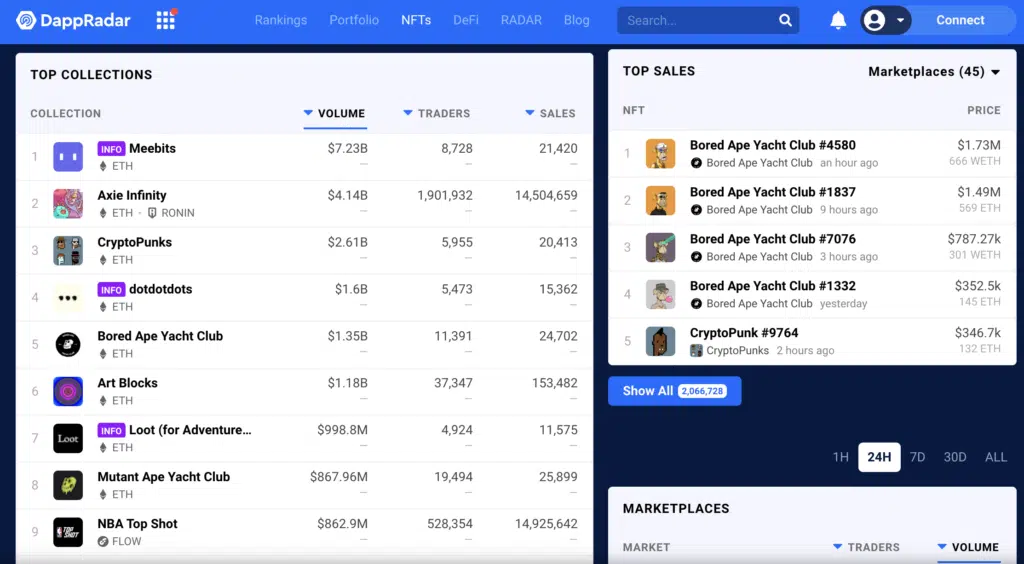
Task: Click the Meebits collection icon
Action: click(68, 157)
